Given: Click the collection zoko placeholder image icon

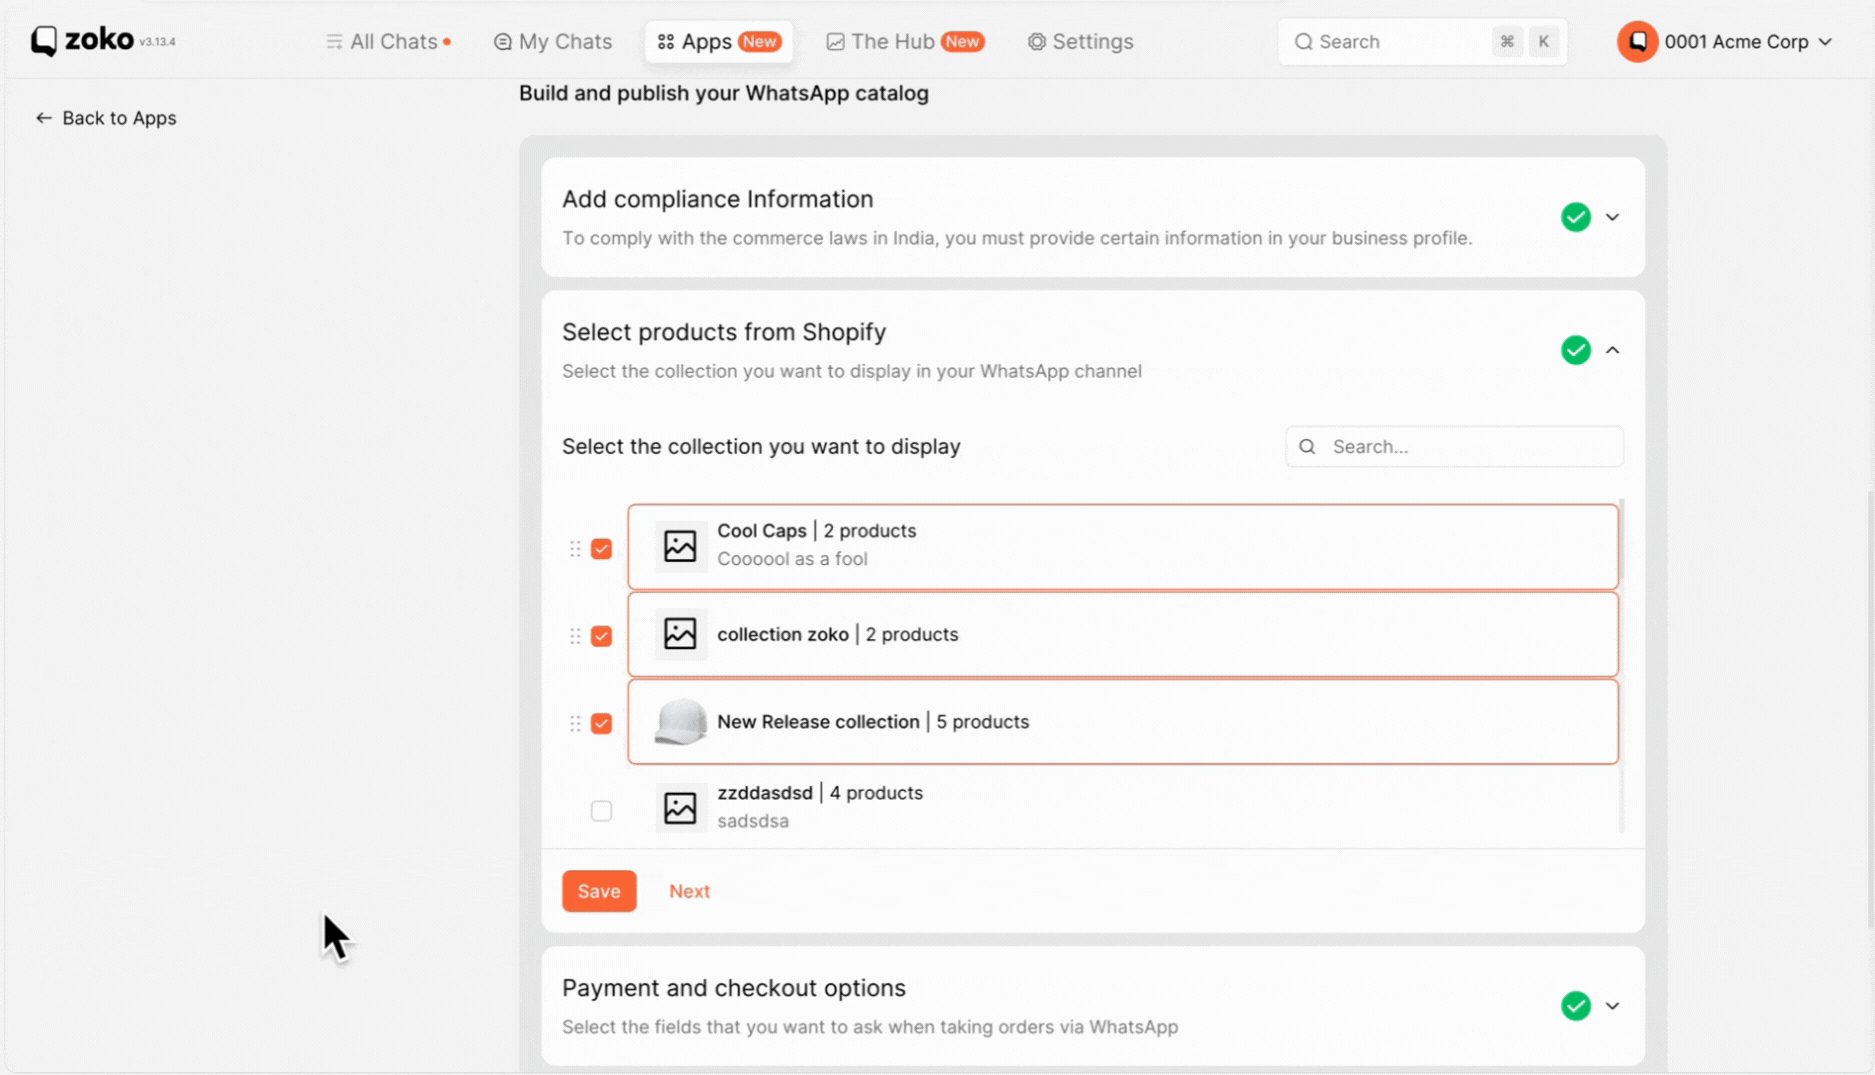Looking at the screenshot, I should coord(680,633).
